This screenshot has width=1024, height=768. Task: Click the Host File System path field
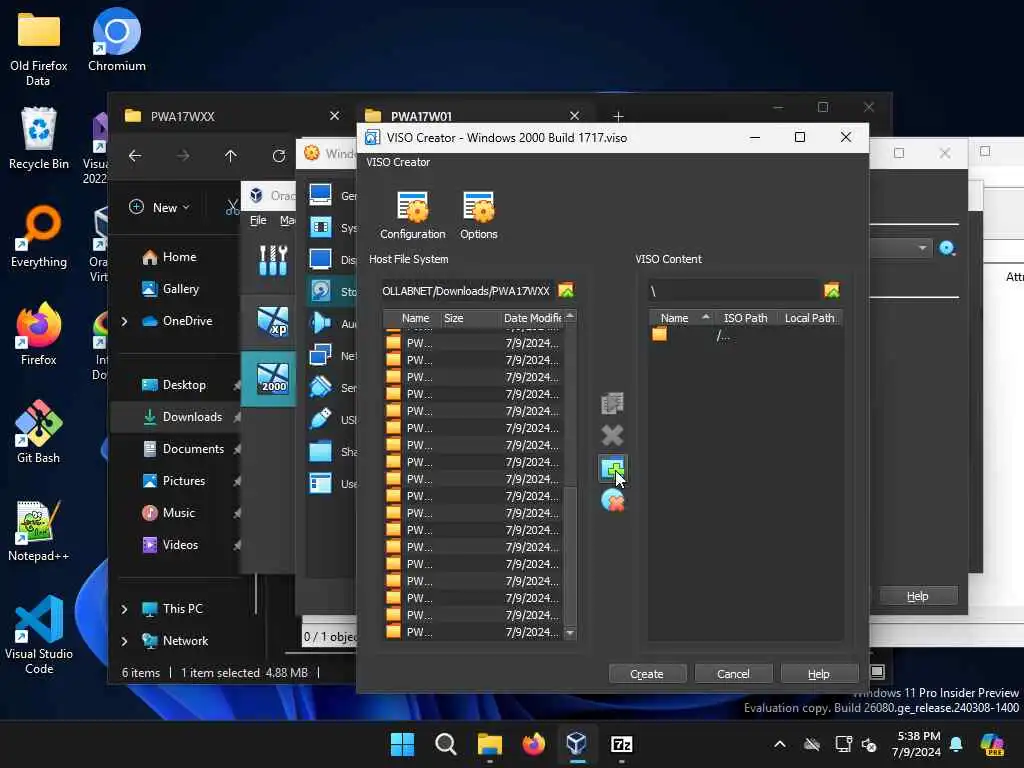[x=467, y=291]
